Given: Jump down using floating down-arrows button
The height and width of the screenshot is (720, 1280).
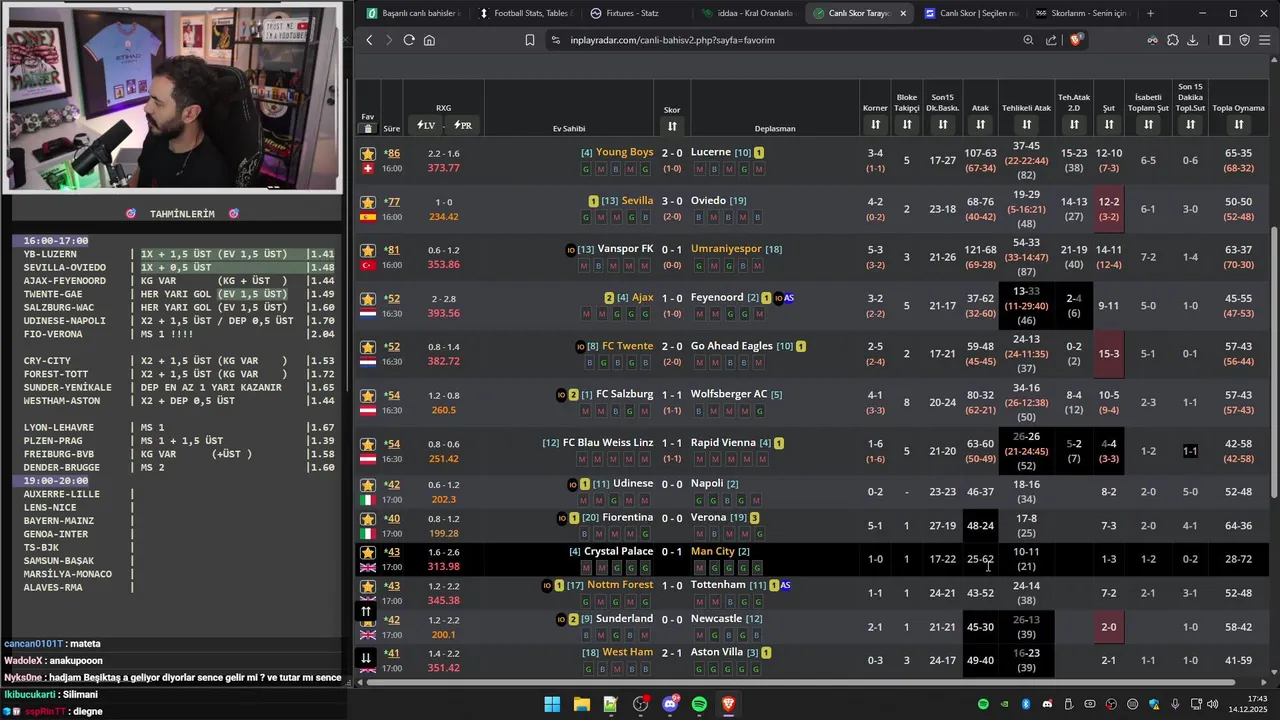Looking at the screenshot, I should 366,657.
